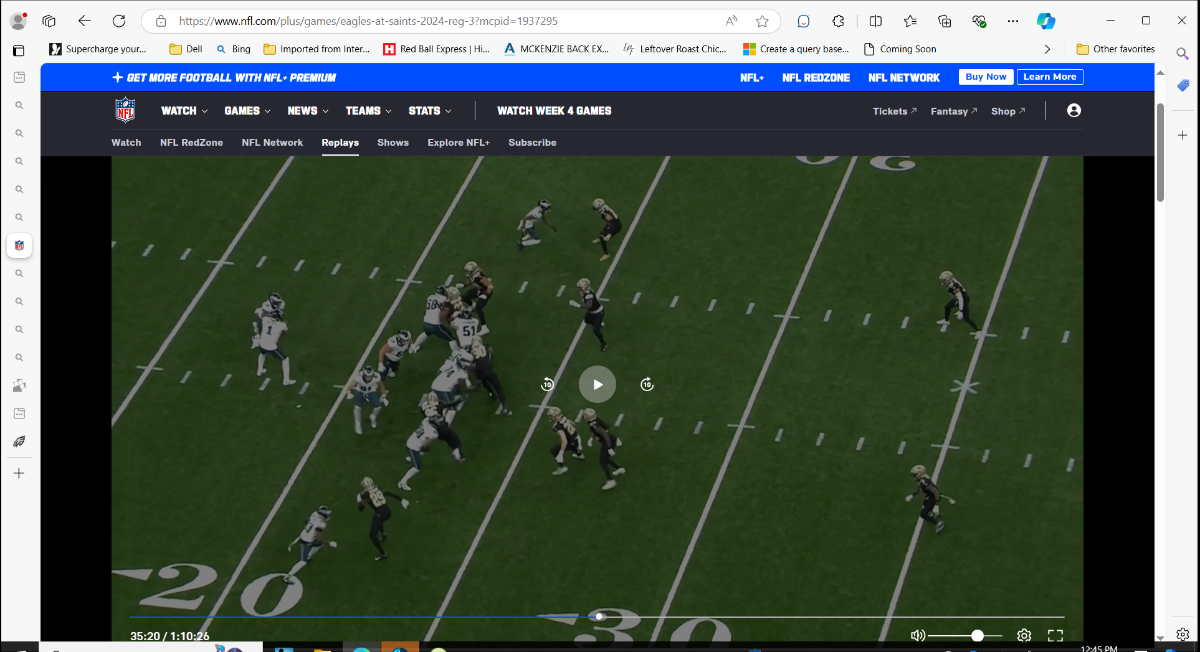The height and width of the screenshot is (652, 1200).
Task: Add this page to browser favorites star
Action: click(762, 21)
